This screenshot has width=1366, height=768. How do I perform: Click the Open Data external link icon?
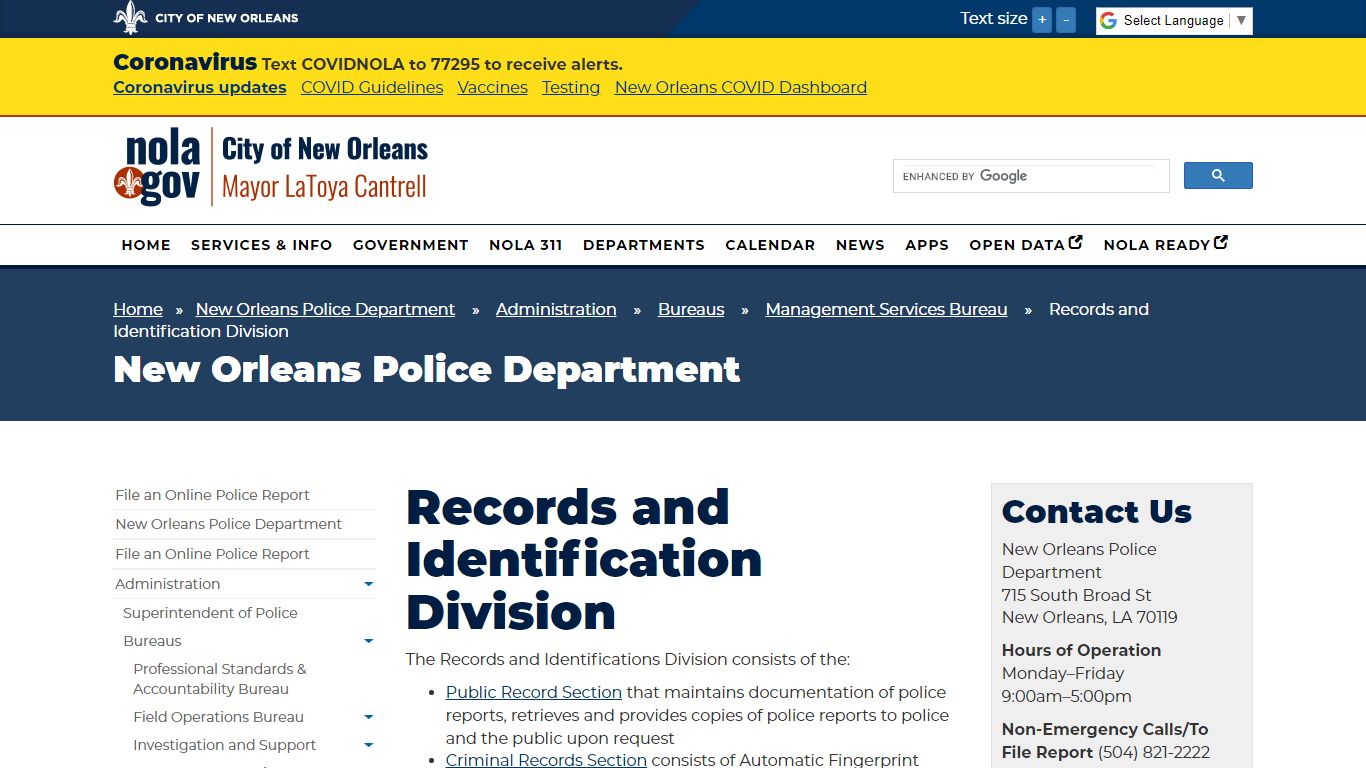1076,242
